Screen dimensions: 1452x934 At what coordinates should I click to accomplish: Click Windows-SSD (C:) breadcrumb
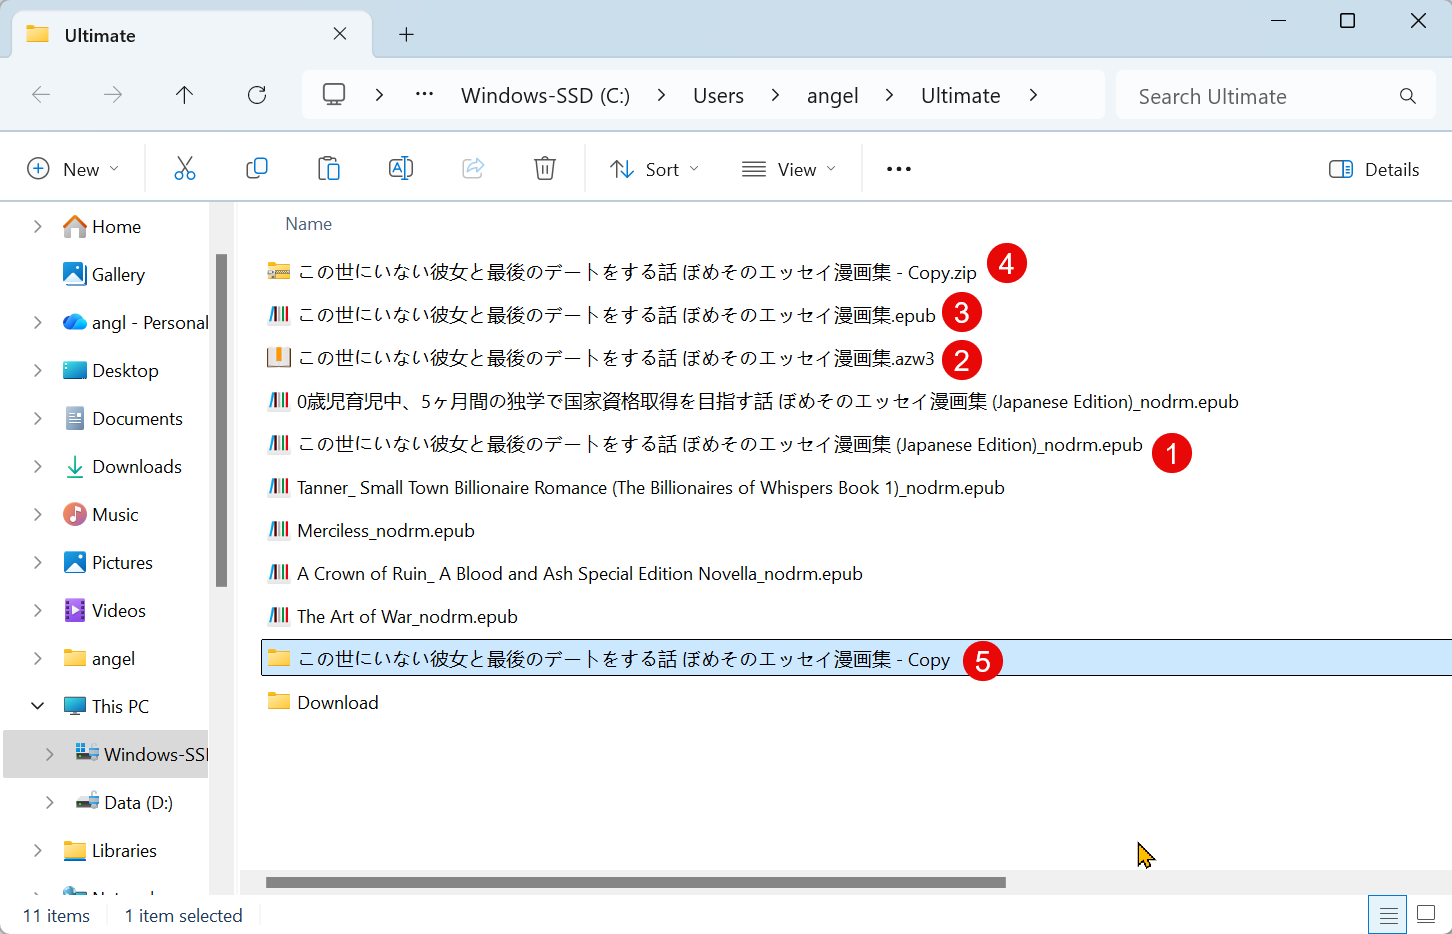(x=545, y=96)
